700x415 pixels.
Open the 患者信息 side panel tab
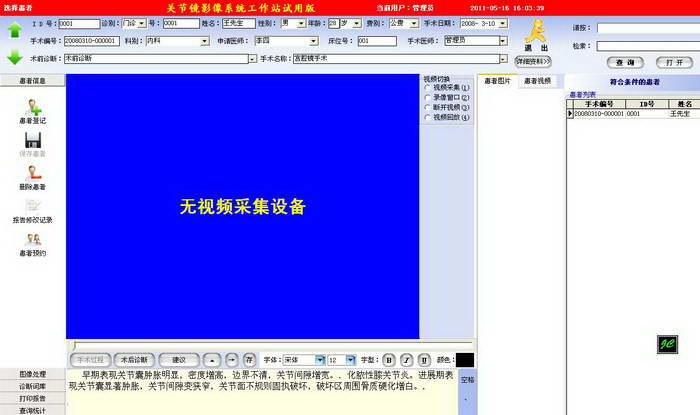(33, 81)
